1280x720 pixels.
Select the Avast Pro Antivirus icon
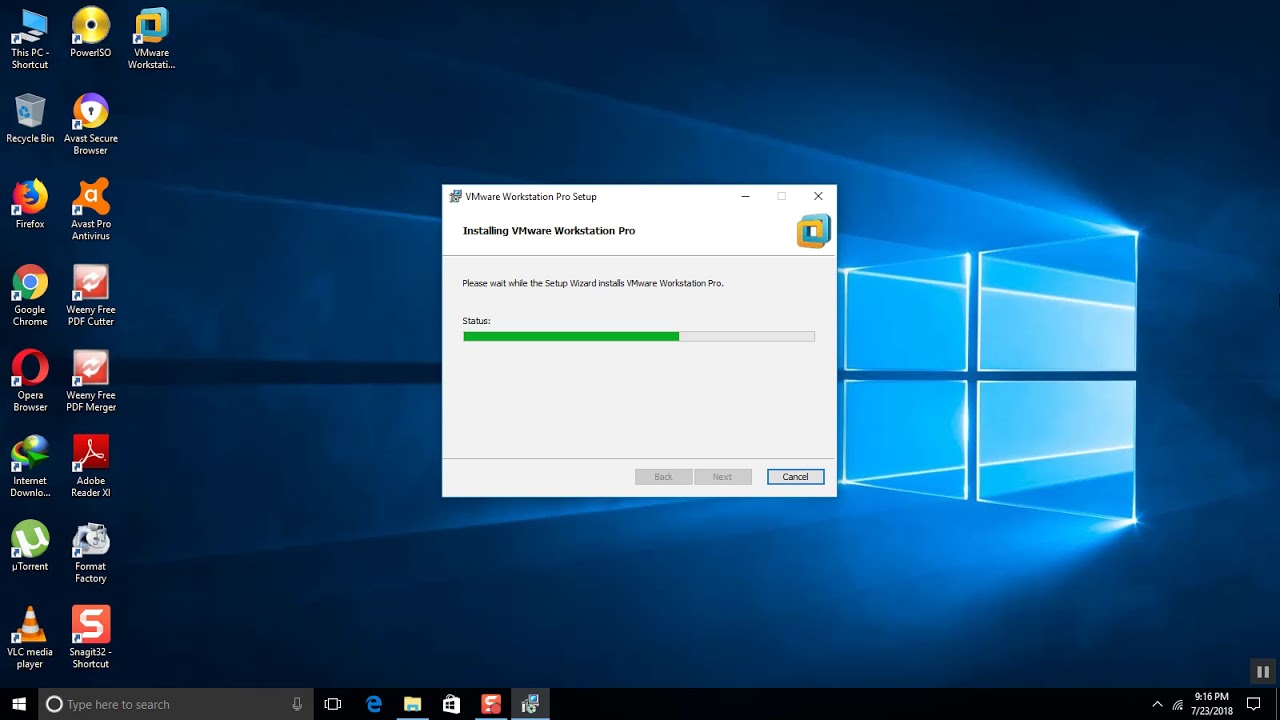[90, 210]
